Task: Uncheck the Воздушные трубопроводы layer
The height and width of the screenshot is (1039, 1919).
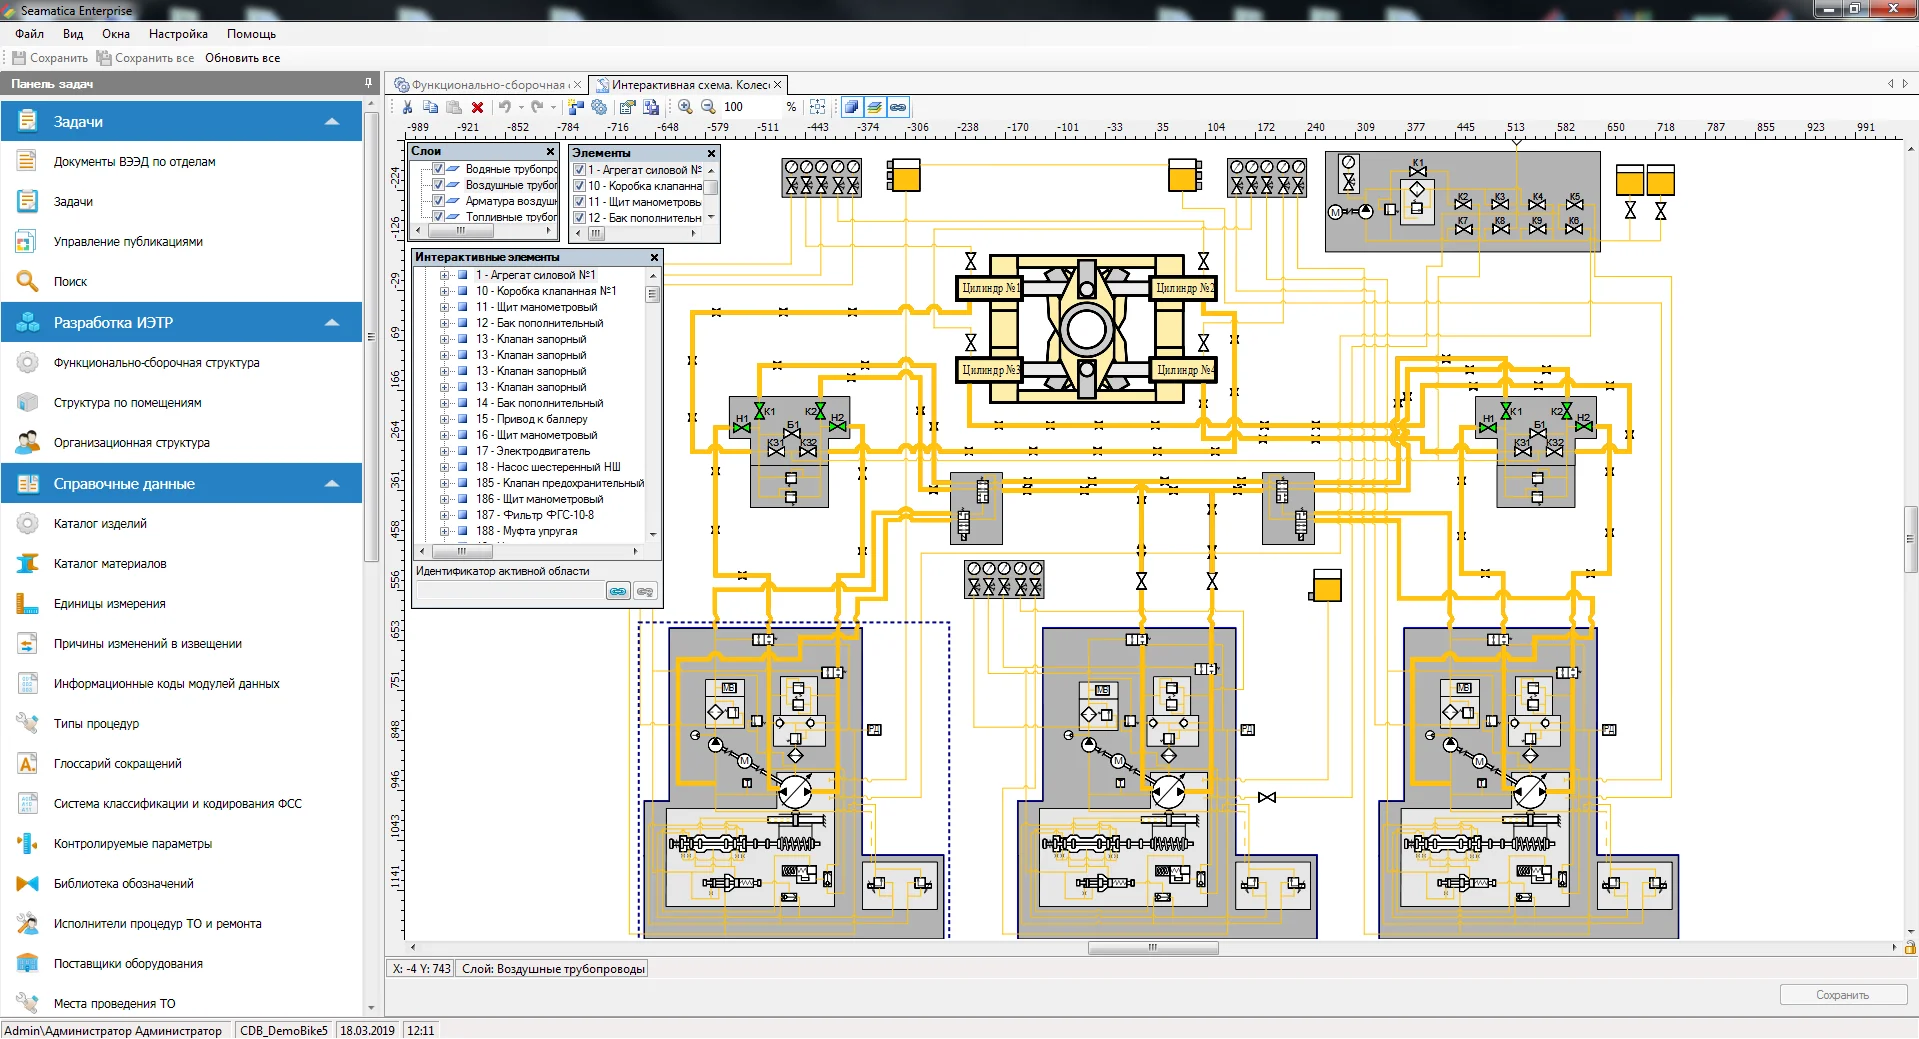Action: [x=438, y=185]
